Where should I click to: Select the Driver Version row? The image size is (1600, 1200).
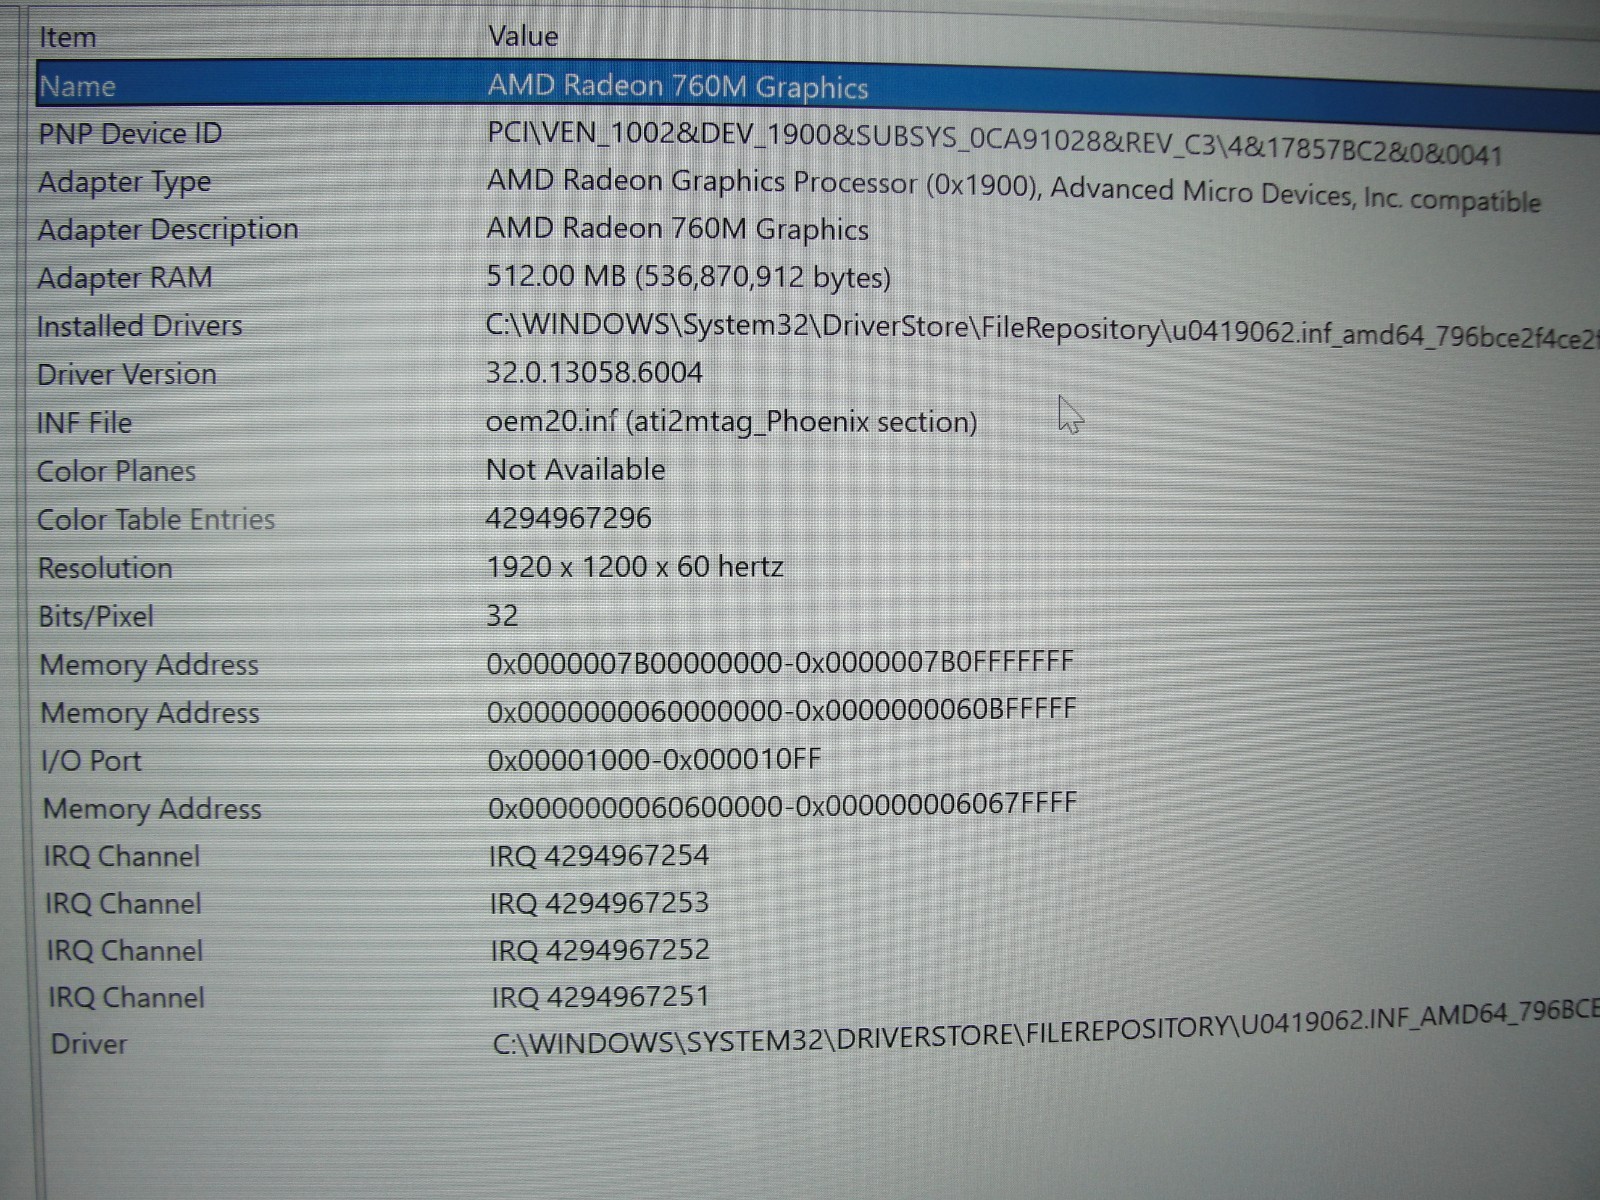coord(126,374)
